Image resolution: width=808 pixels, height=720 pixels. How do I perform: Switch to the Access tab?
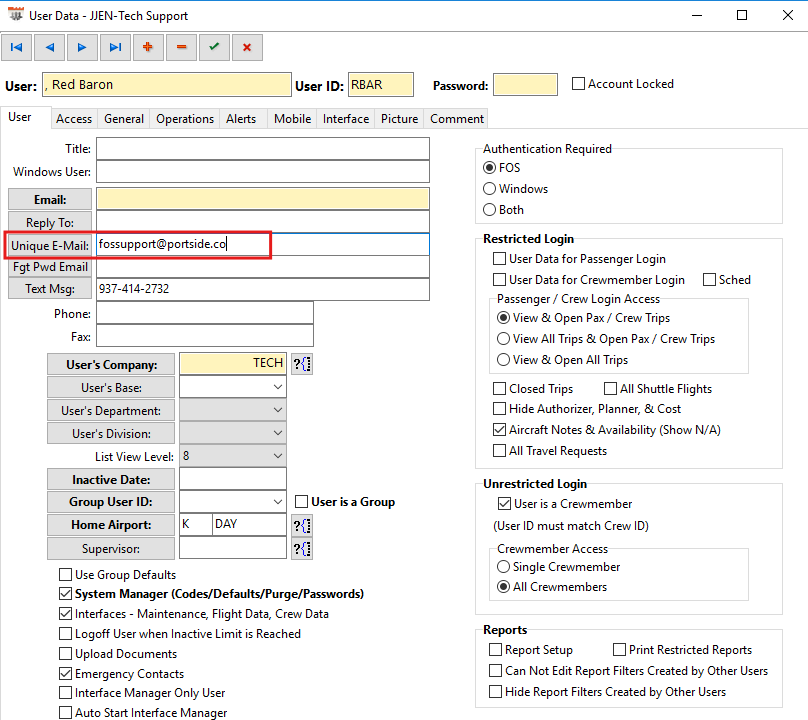[74, 119]
